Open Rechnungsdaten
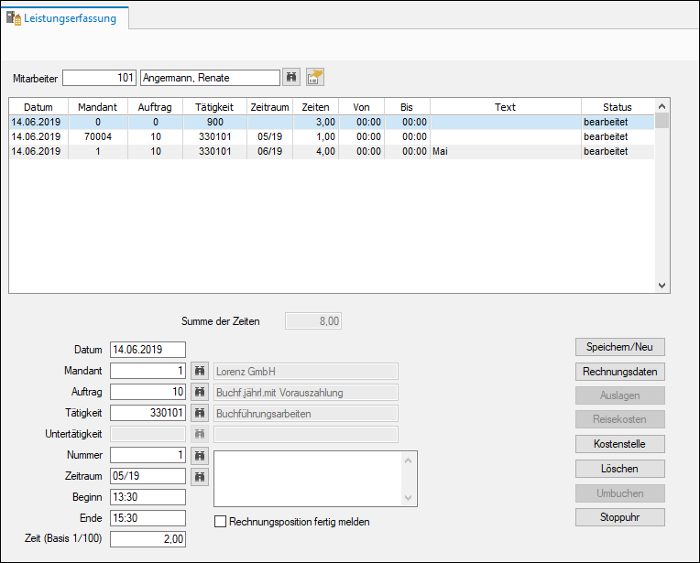Image resolution: width=700 pixels, height=563 pixels. click(x=620, y=371)
